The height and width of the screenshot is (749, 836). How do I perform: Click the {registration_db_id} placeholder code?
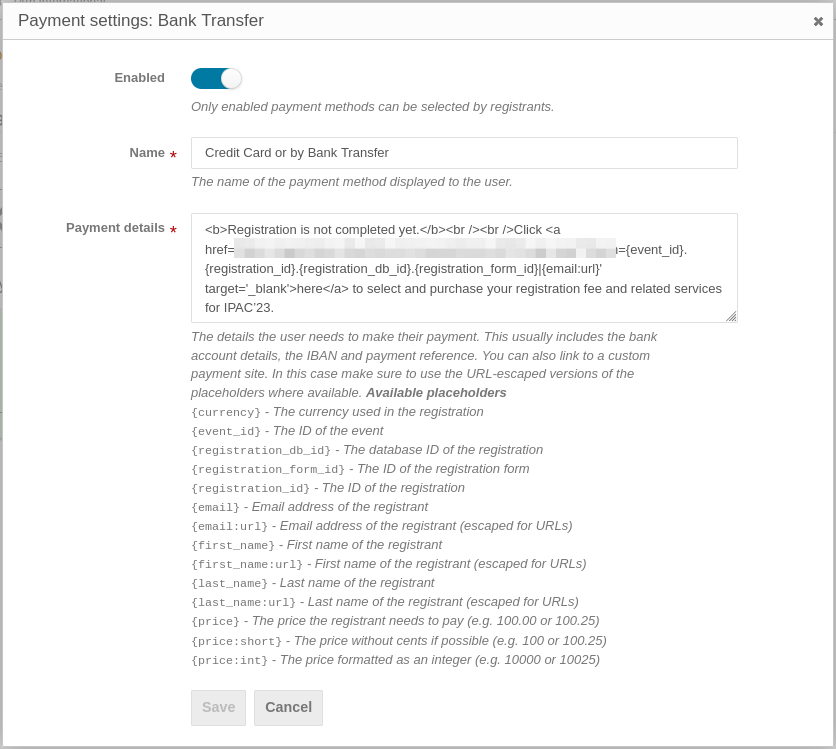click(x=261, y=450)
